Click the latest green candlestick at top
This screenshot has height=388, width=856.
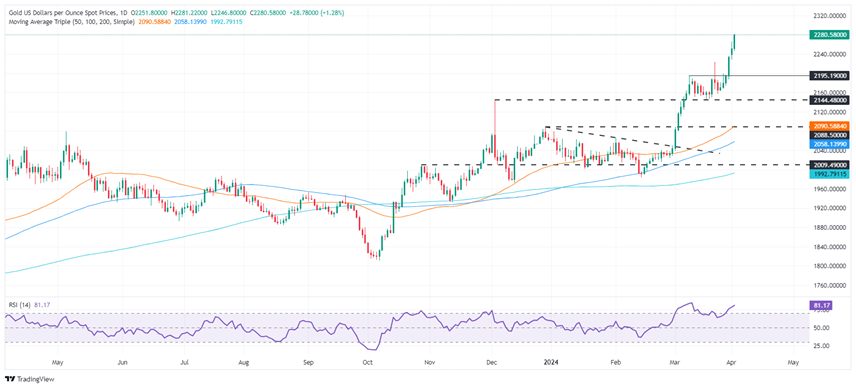tap(734, 42)
